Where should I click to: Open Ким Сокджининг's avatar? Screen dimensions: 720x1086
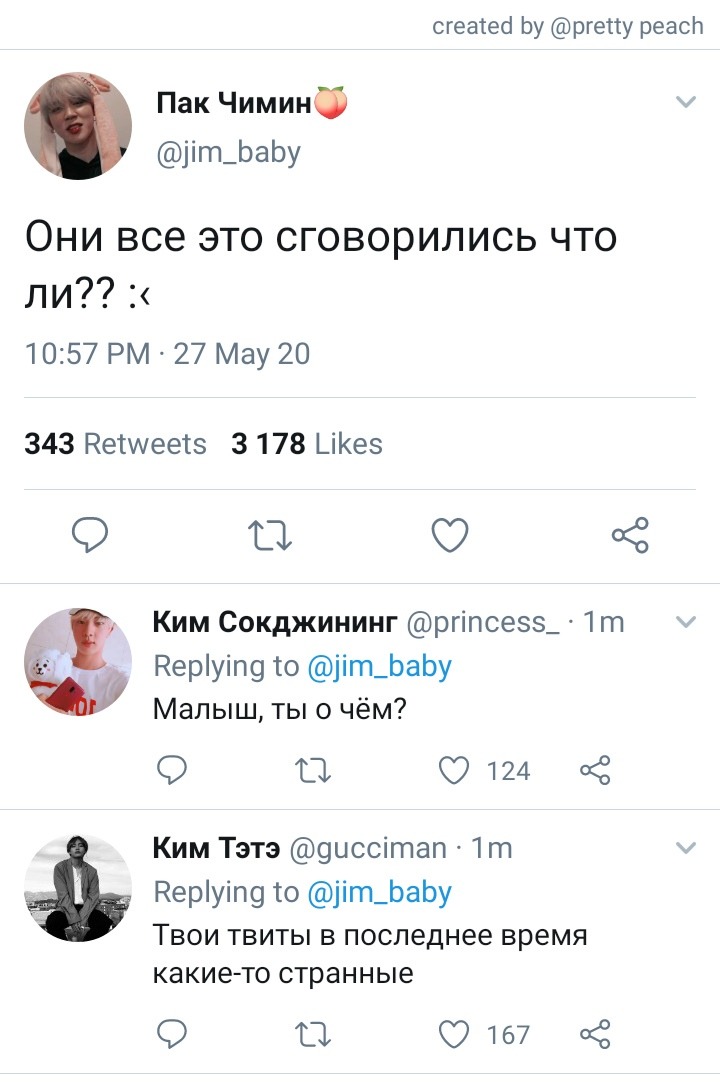(78, 662)
